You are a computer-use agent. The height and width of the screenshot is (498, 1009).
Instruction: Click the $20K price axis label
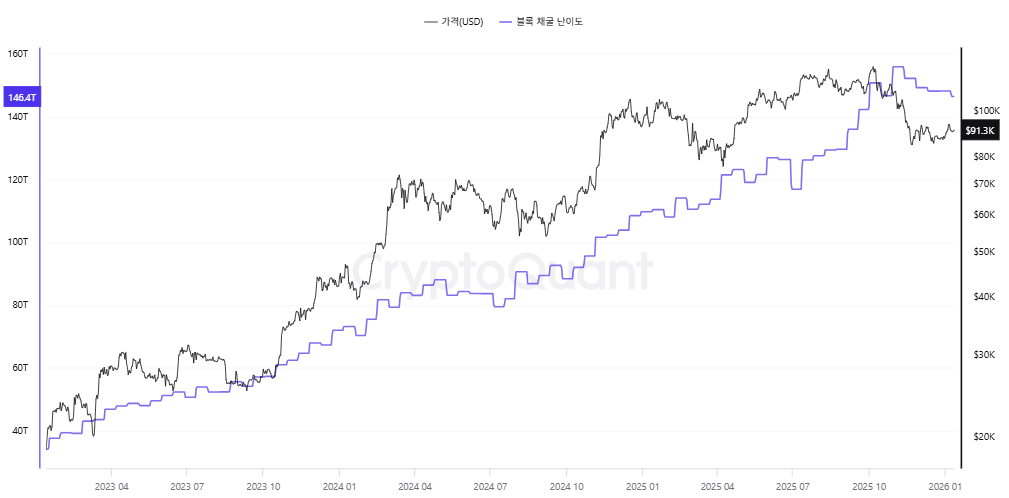pos(985,437)
